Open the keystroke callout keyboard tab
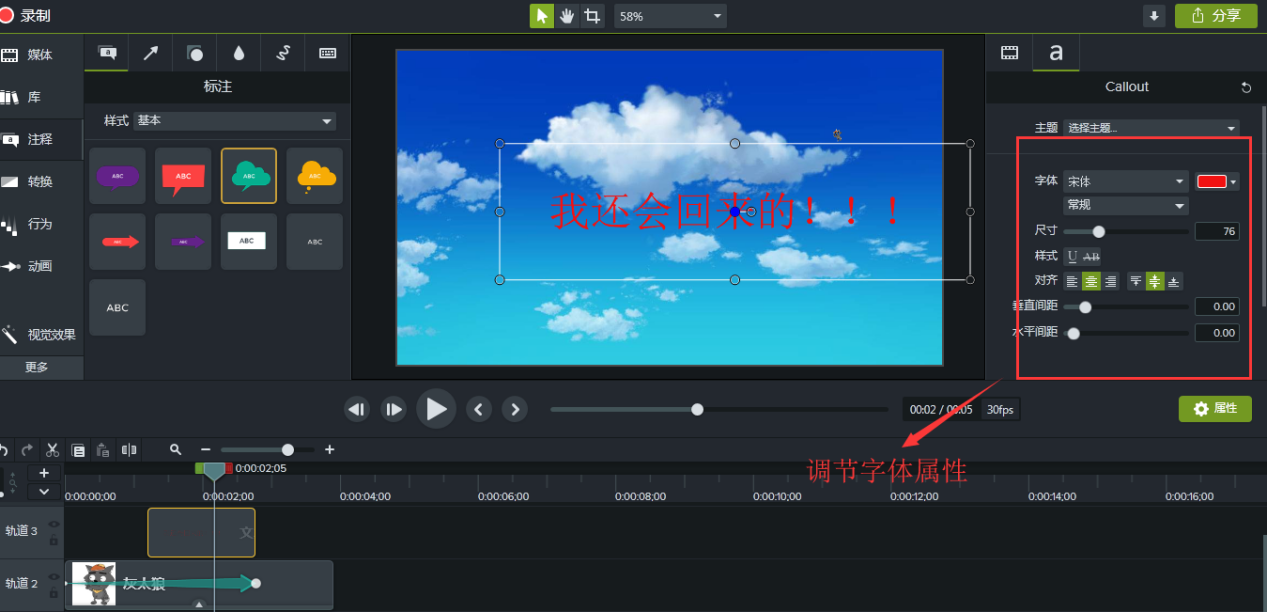Image resolution: width=1267 pixels, height=612 pixels. [327, 54]
